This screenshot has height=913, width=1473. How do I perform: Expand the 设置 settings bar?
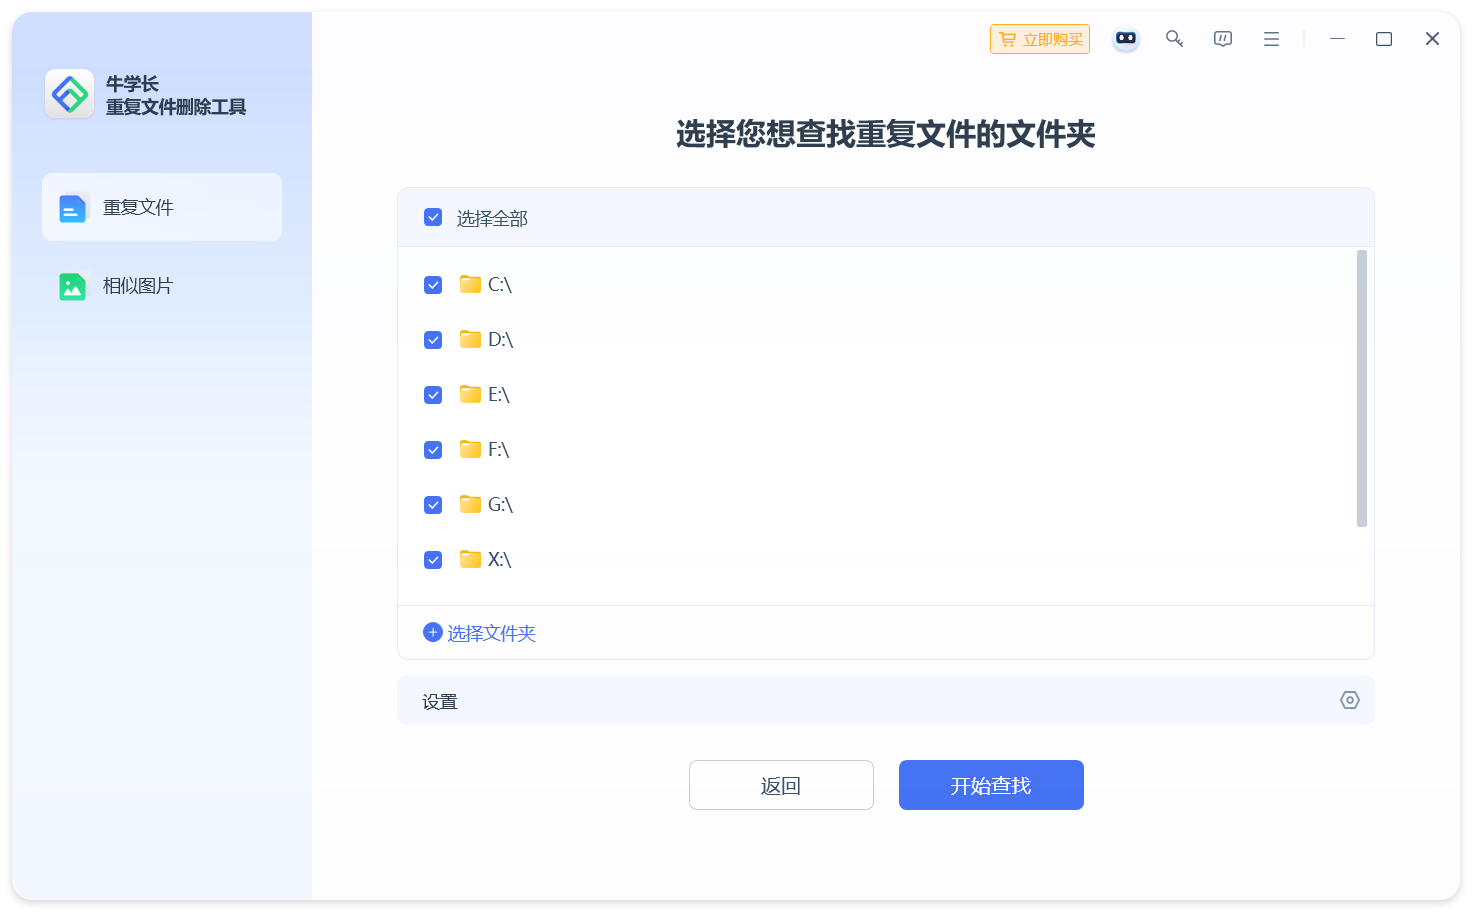coord(886,700)
